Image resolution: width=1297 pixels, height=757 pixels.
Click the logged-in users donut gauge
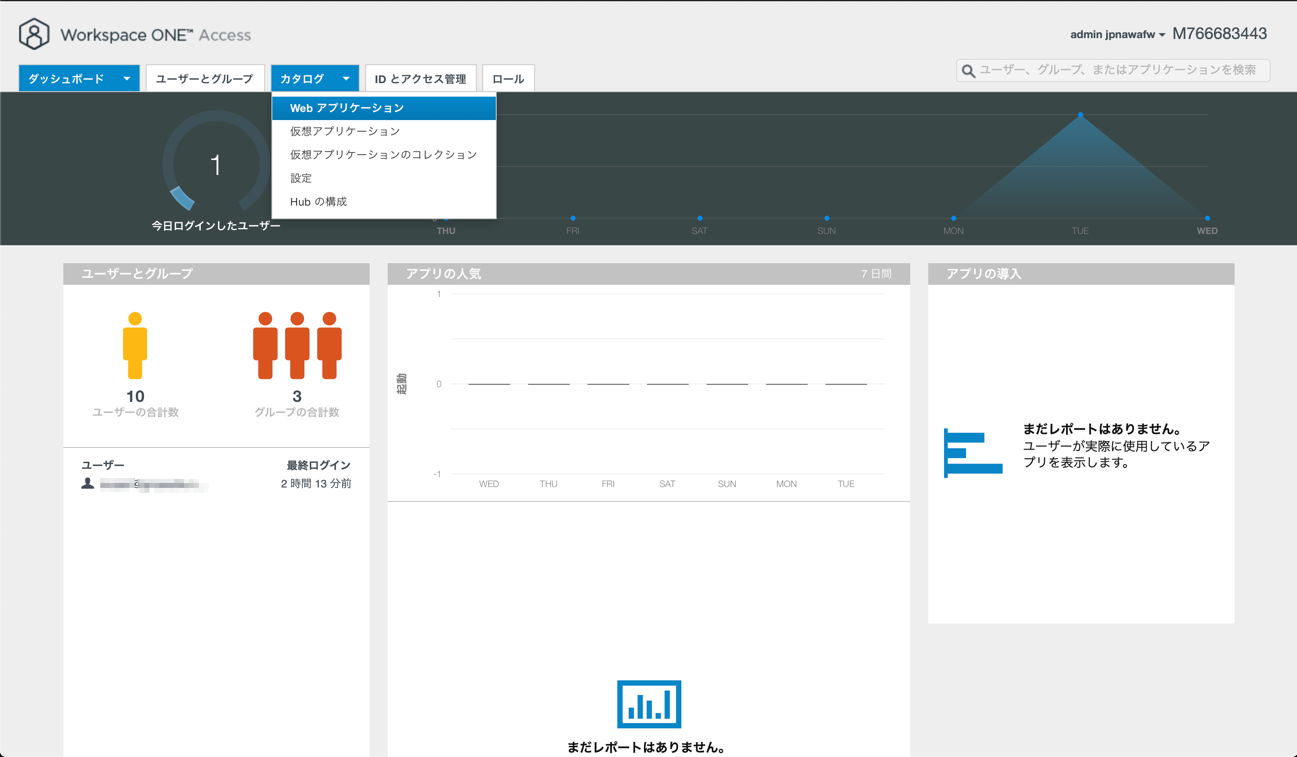215,162
